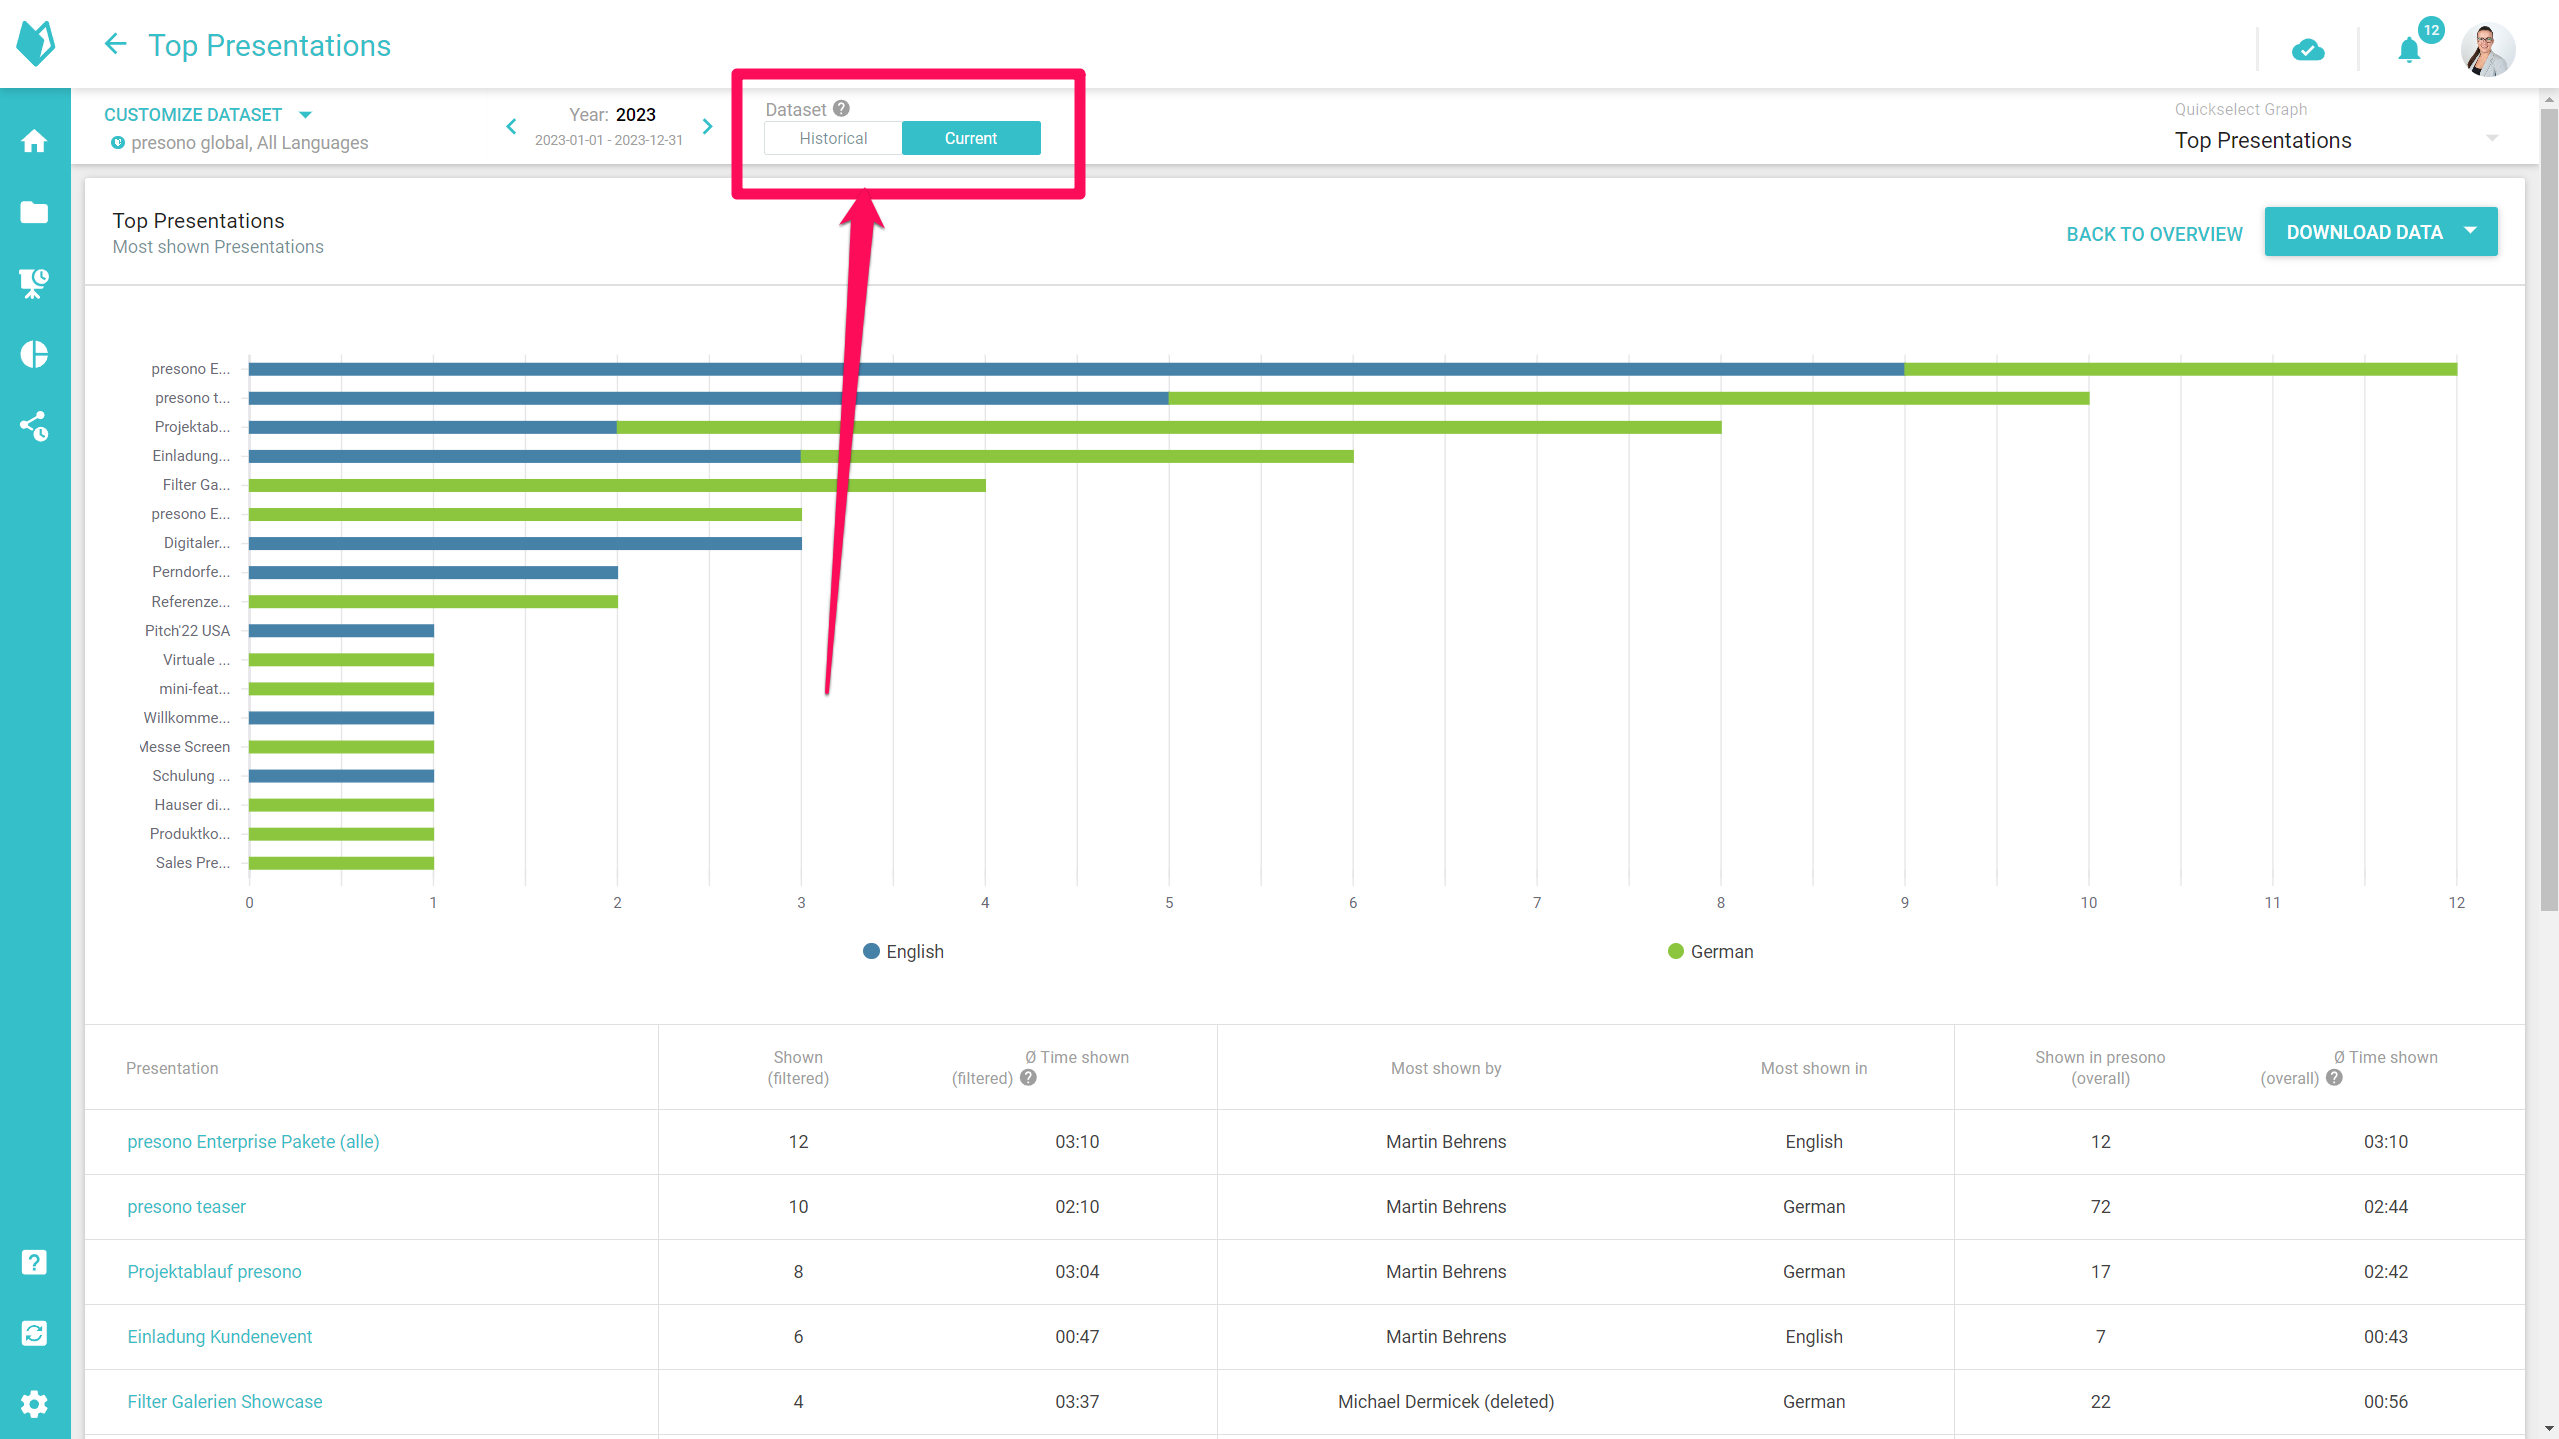Open the notifications bell

[2410, 50]
